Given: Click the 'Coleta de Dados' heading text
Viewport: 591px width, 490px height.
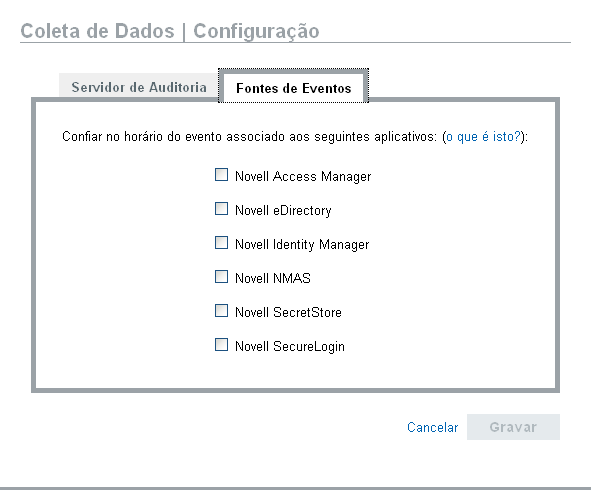Looking at the screenshot, I should pyautogui.click(x=98, y=31).
